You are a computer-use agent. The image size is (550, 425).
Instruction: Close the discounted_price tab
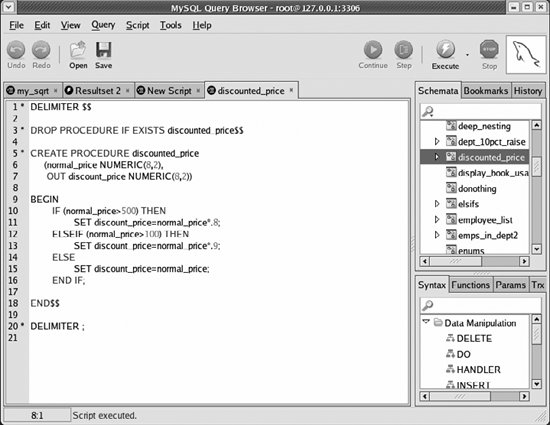click(291, 90)
